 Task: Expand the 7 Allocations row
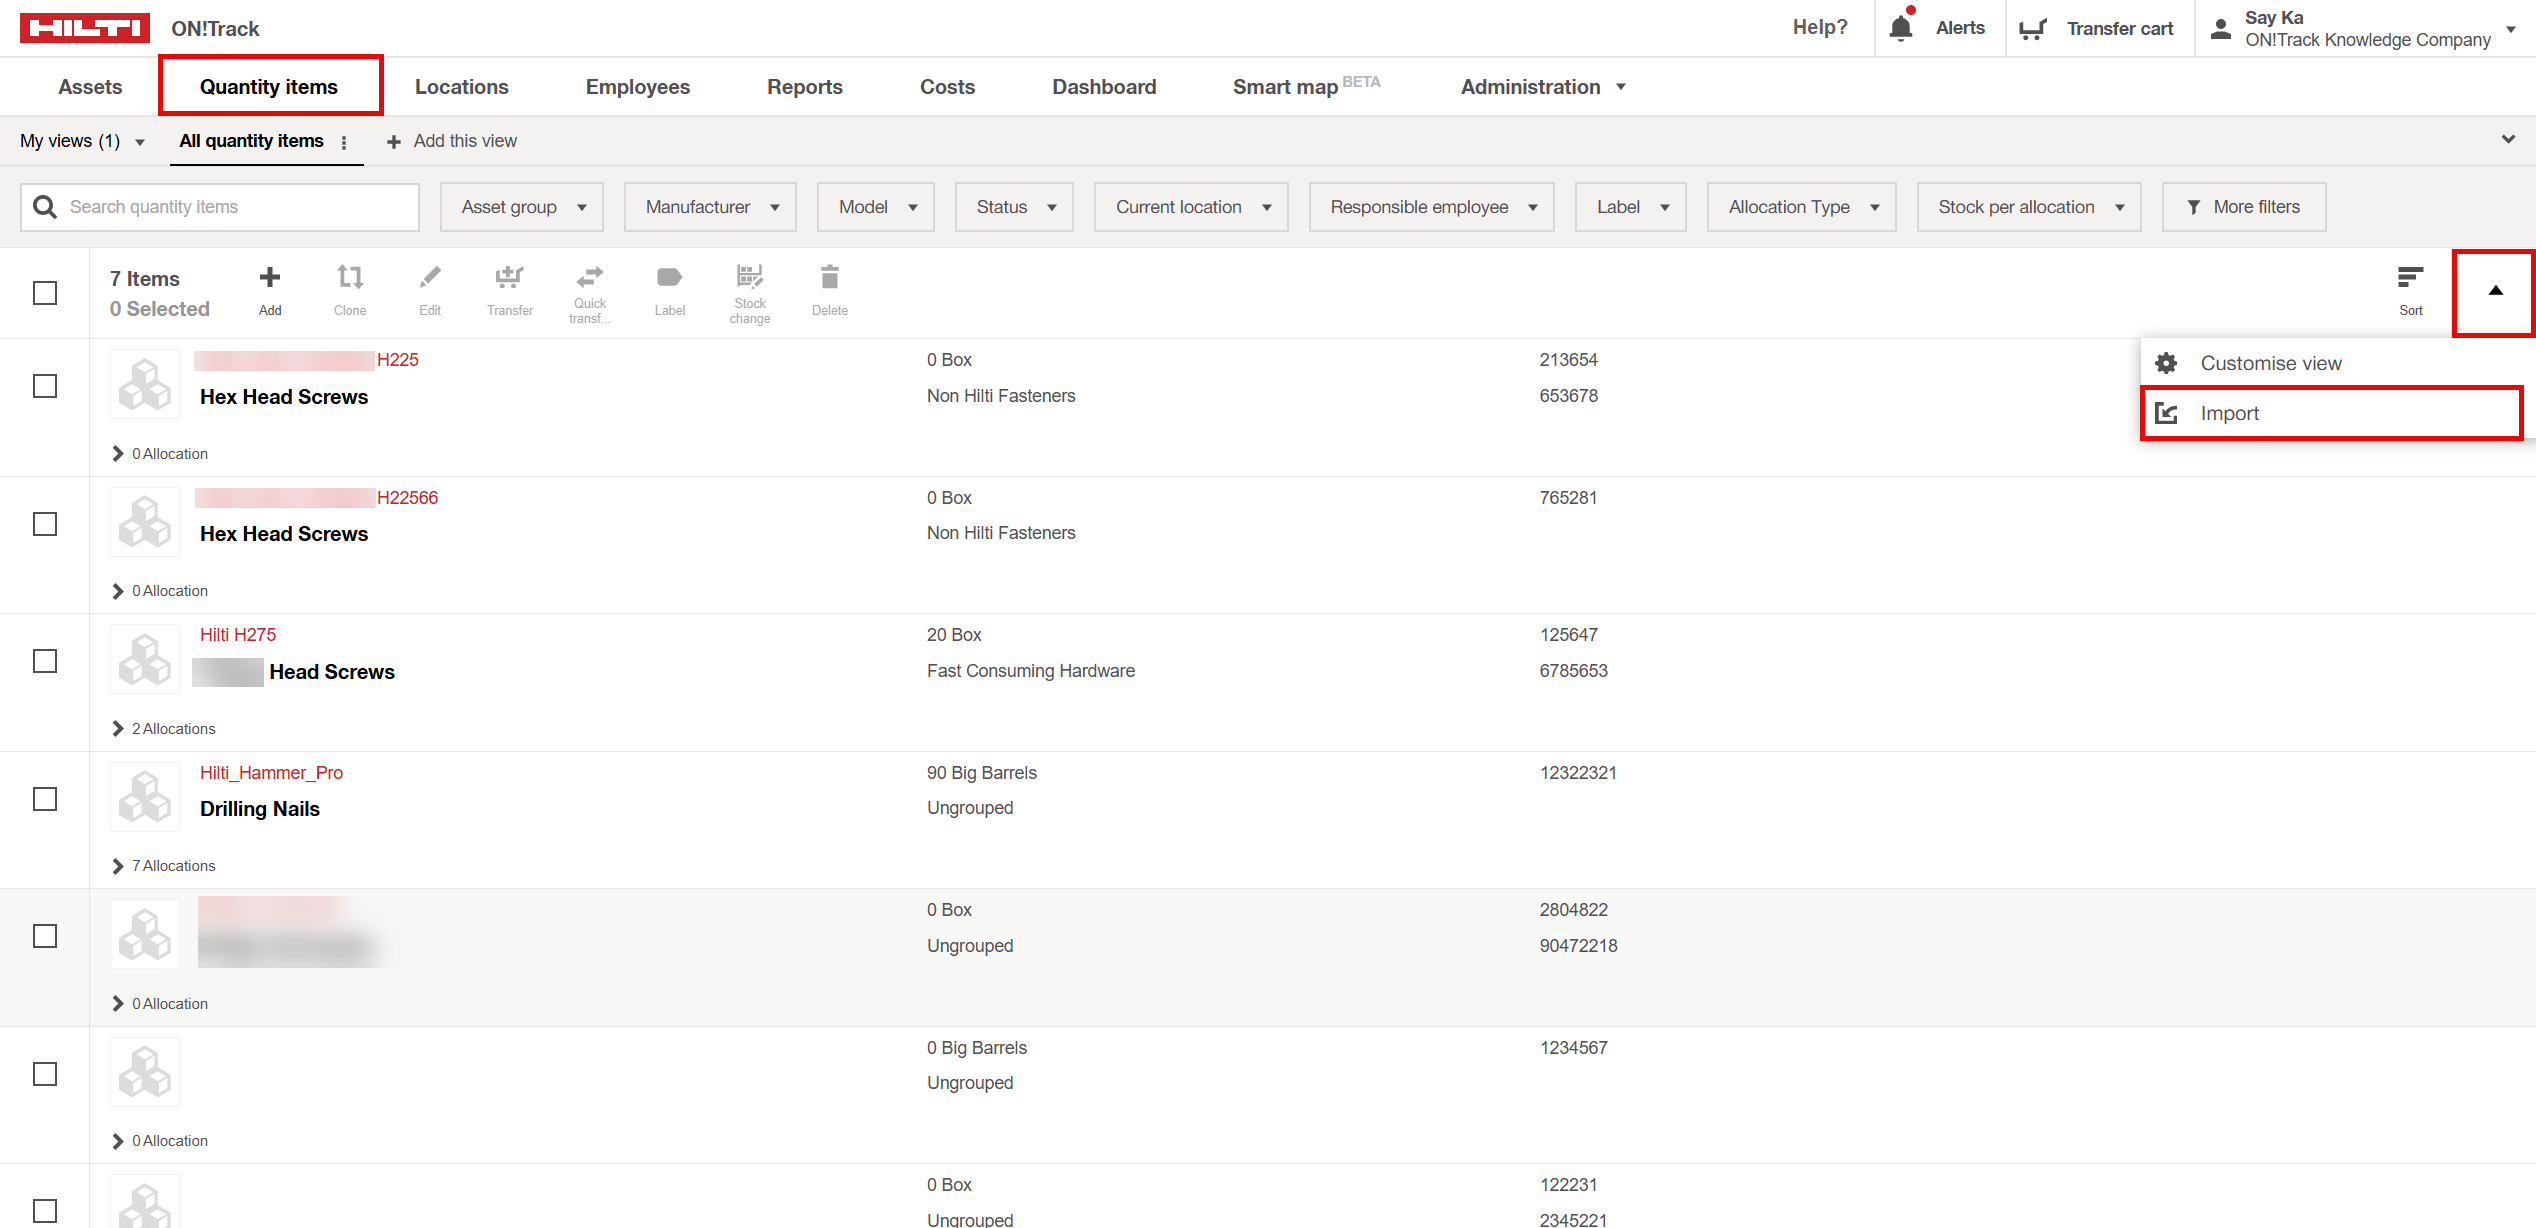118,866
